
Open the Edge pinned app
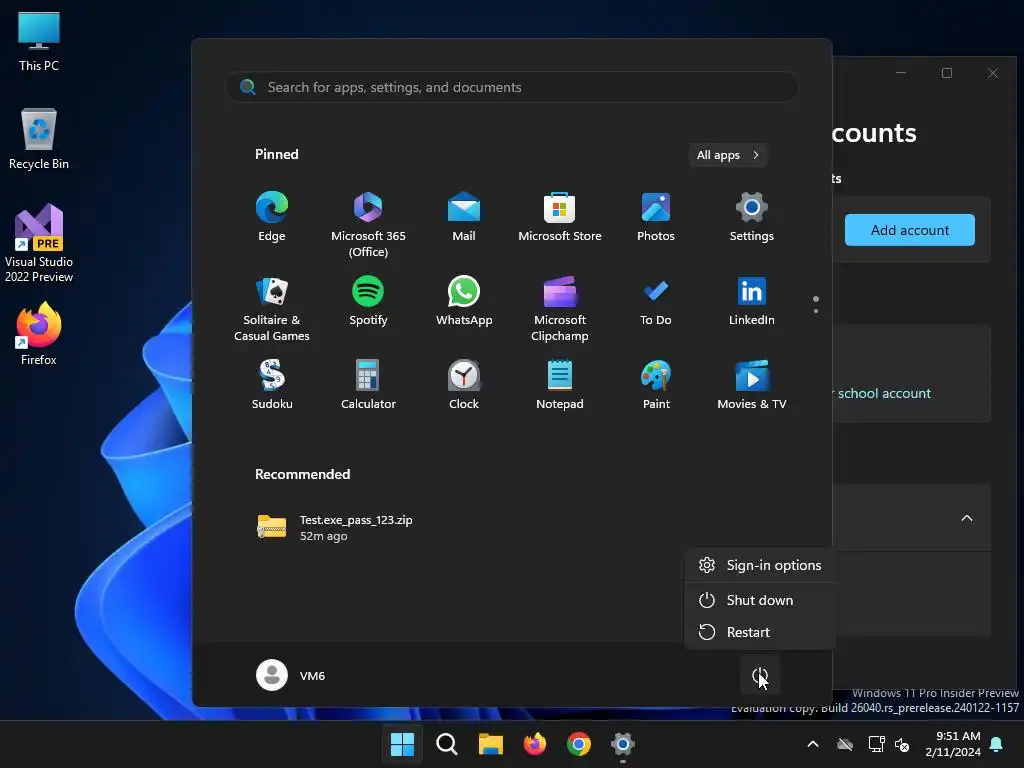272,217
